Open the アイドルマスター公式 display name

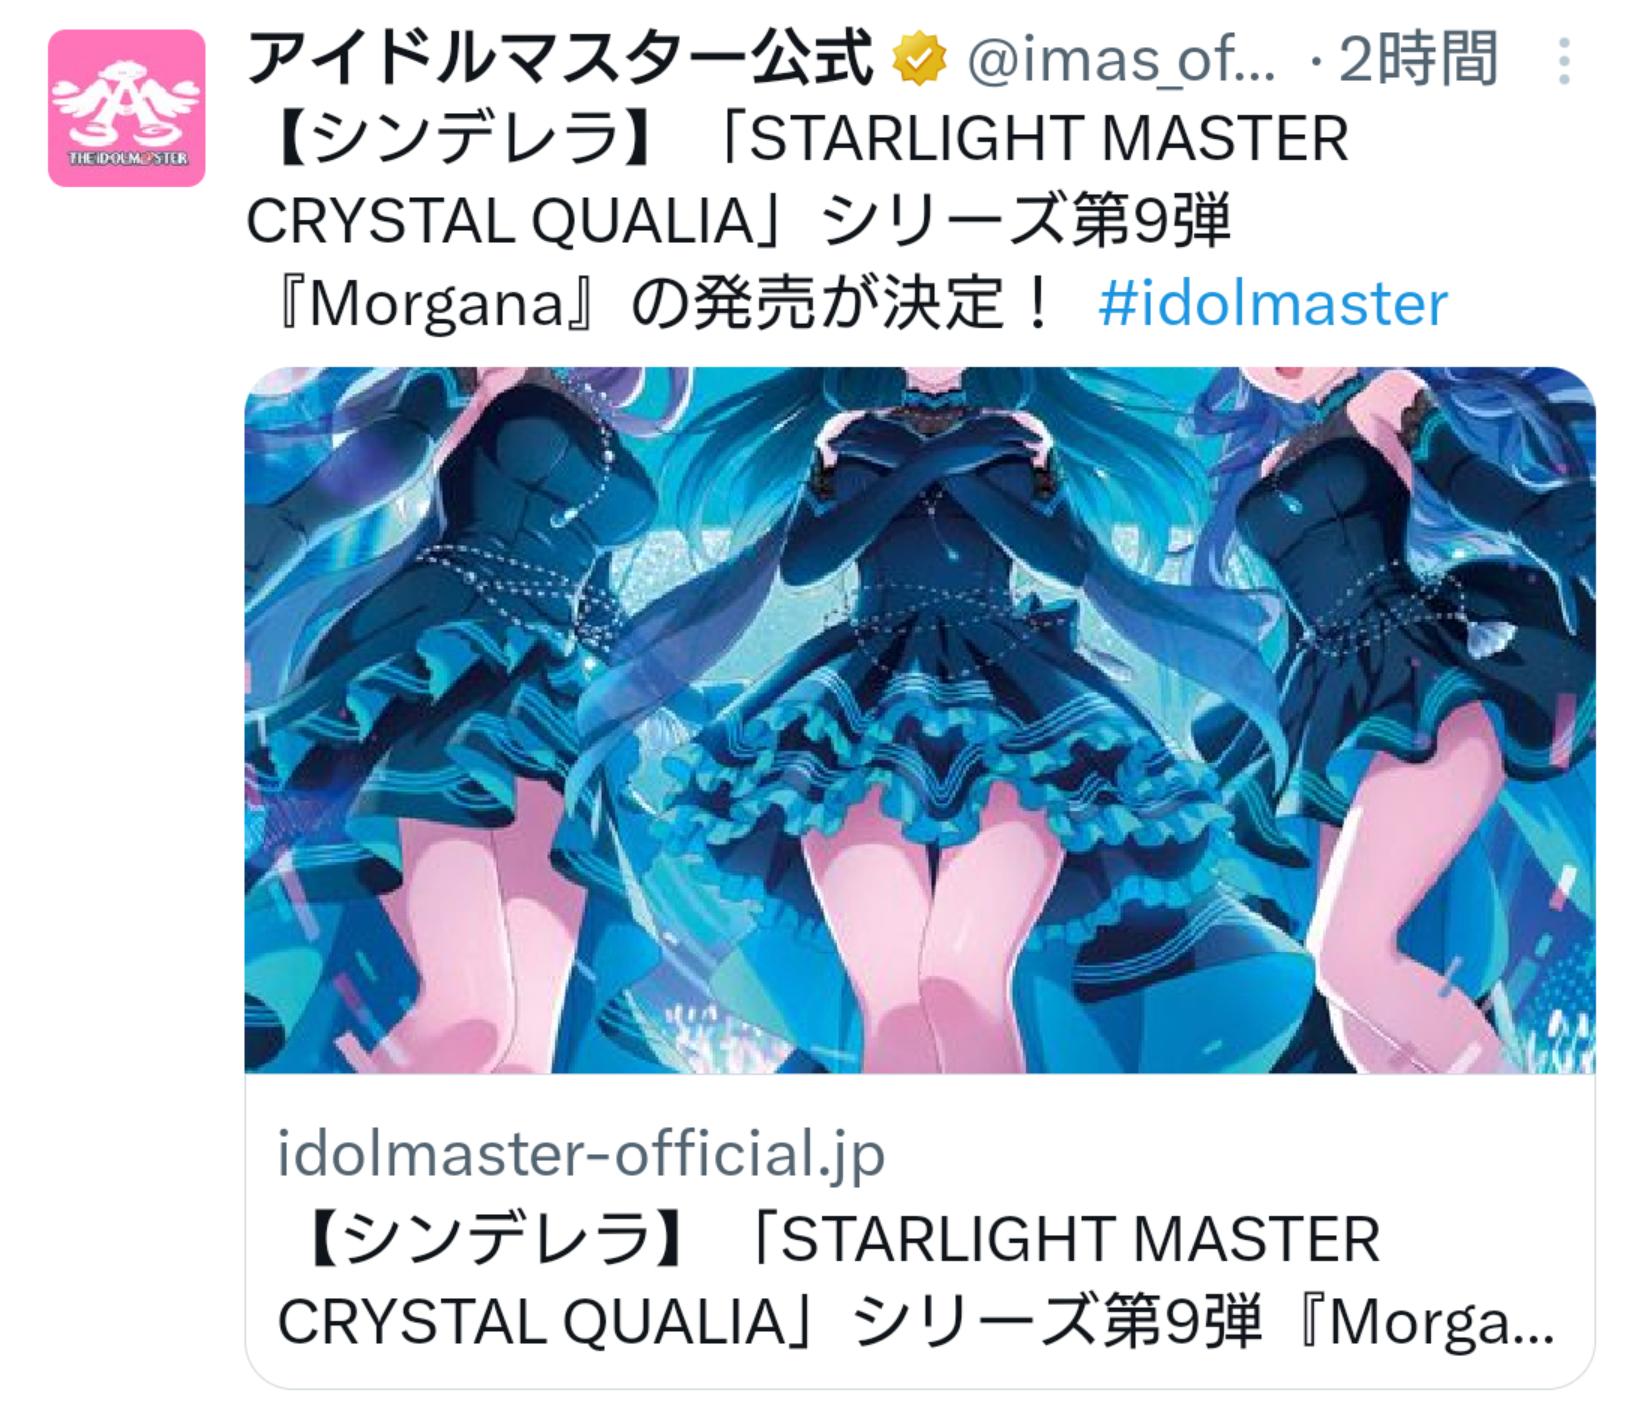[559, 60]
